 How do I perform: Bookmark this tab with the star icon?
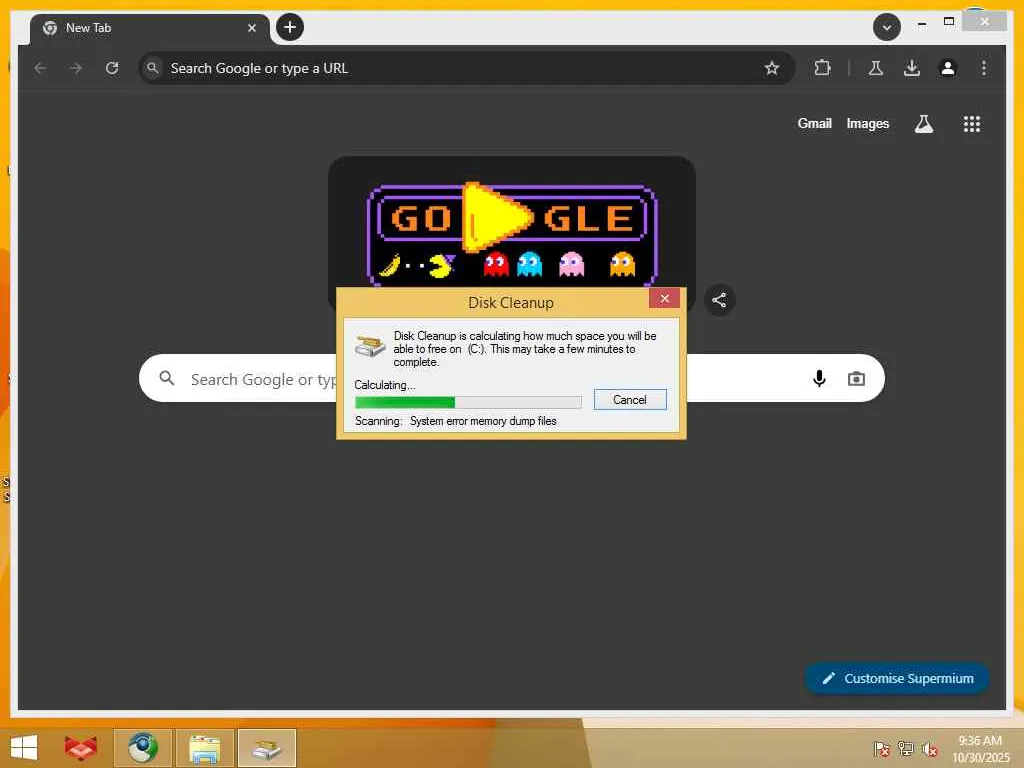[772, 68]
